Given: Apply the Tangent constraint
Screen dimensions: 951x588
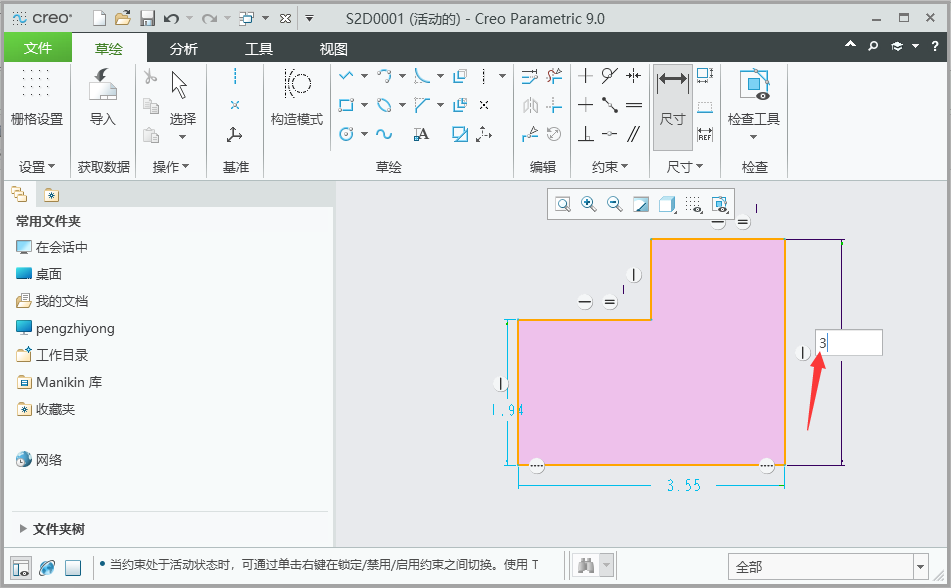Looking at the screenshot, I should pos(610,76).
